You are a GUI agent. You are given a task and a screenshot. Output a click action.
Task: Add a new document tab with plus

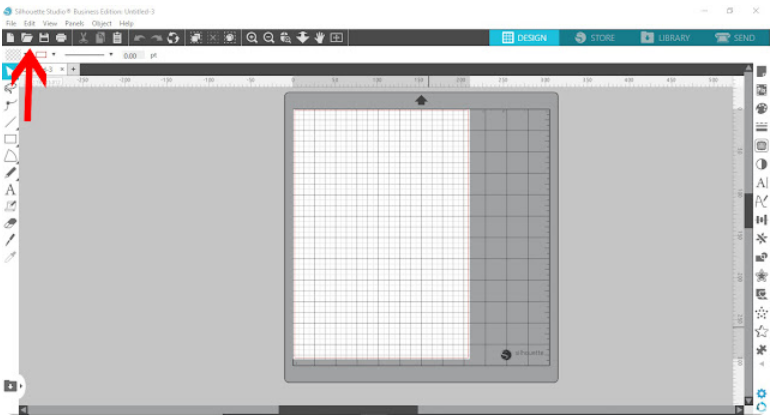[x=72, y=69]
